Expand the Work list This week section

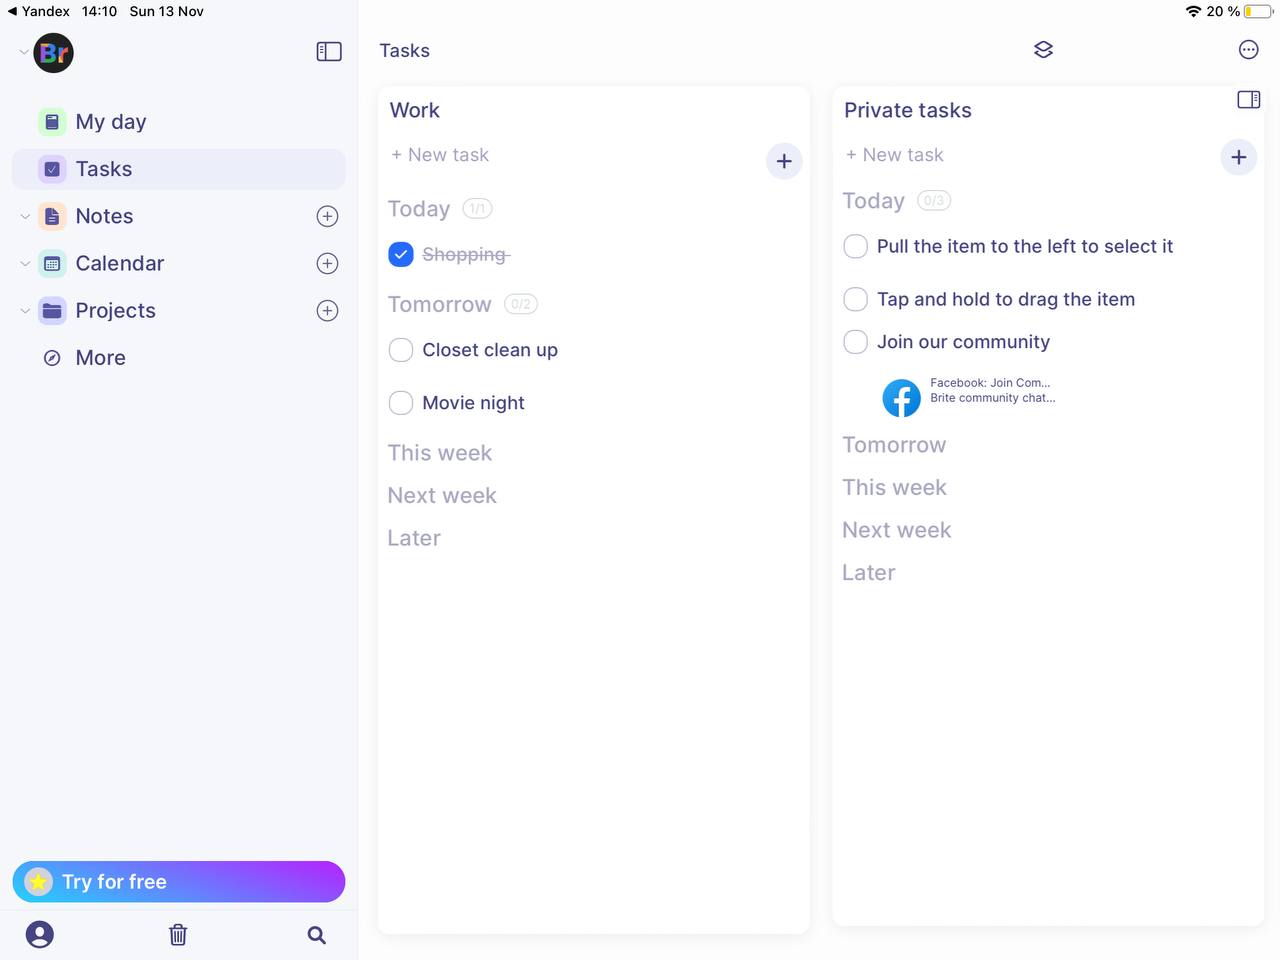tap(440, 453)
